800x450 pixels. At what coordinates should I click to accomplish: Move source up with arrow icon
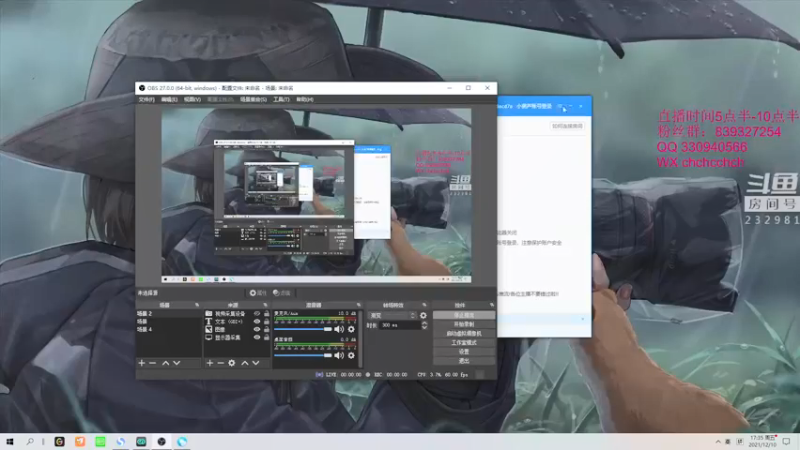(244, 363)
